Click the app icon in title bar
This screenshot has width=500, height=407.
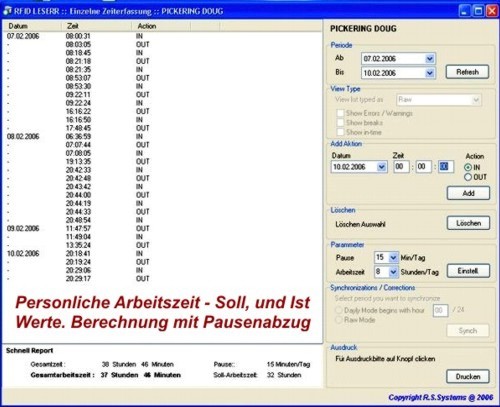click(7, 11)
